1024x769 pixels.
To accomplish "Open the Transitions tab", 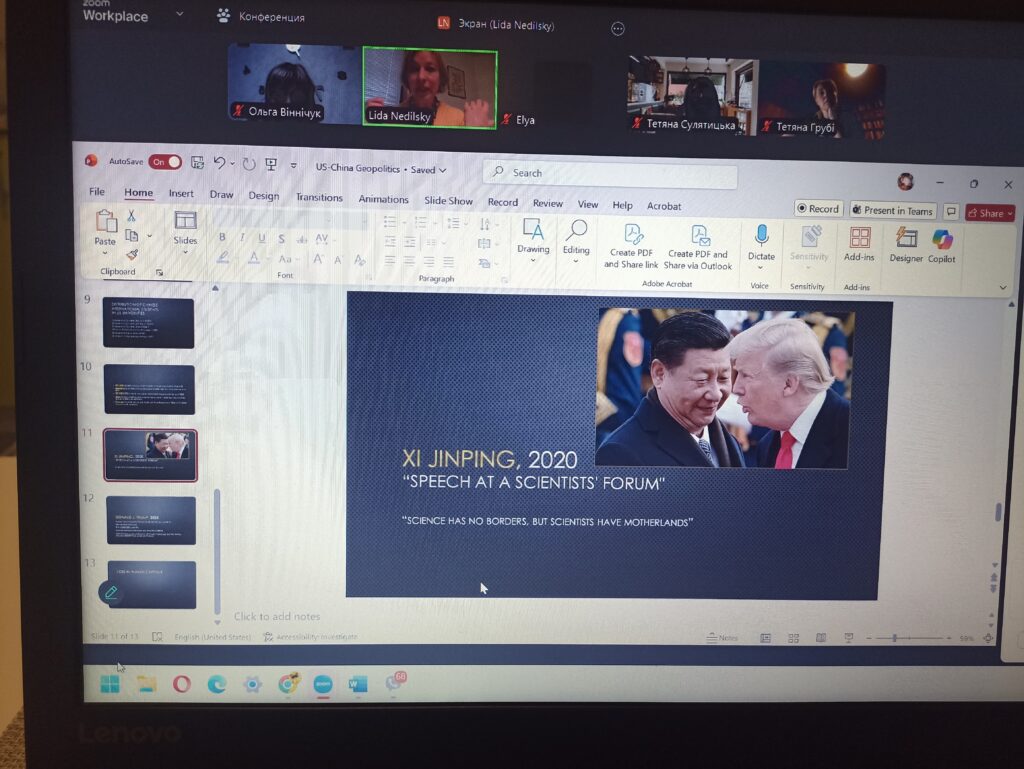I will tap(319, 198).
